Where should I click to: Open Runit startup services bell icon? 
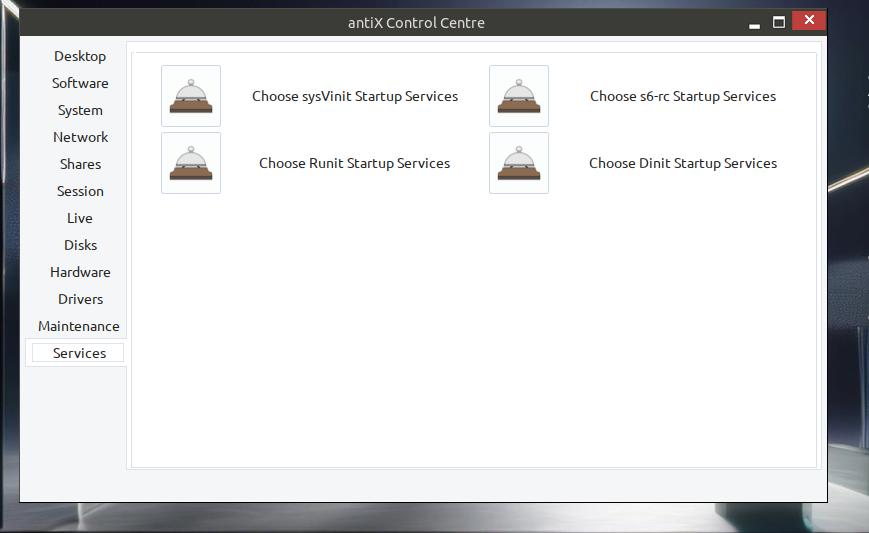coord(191,163)
